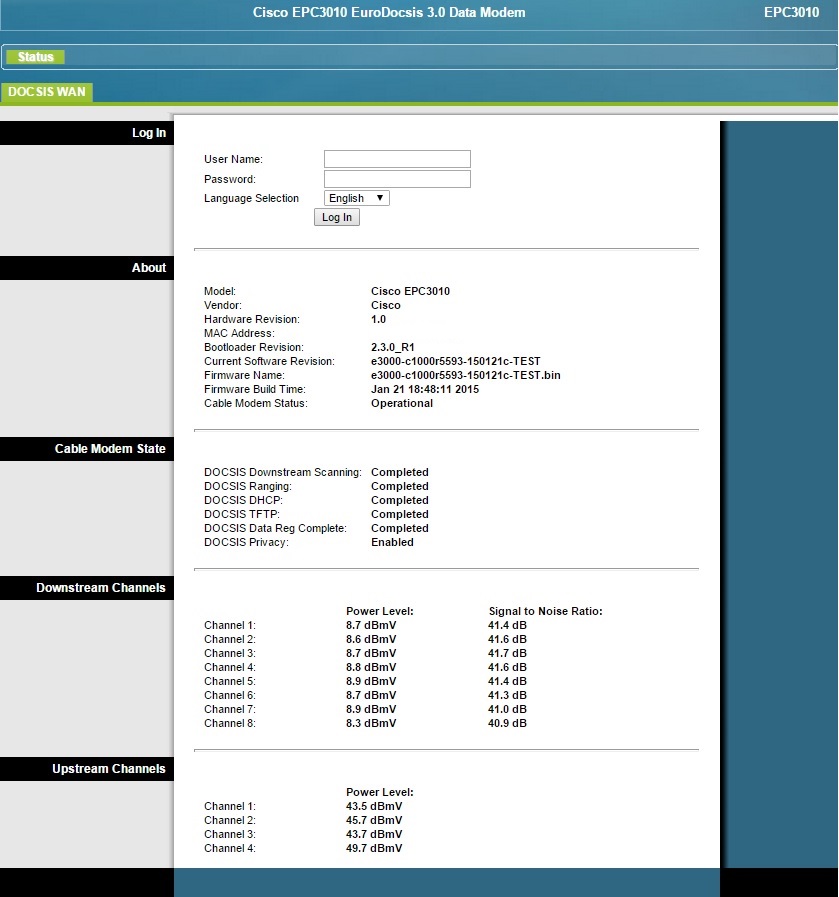This screenshot has width=839, height=897.
Task: Select upstream Channel 3 power '43.7 dBmV'
Action: [x=373, y=835]
